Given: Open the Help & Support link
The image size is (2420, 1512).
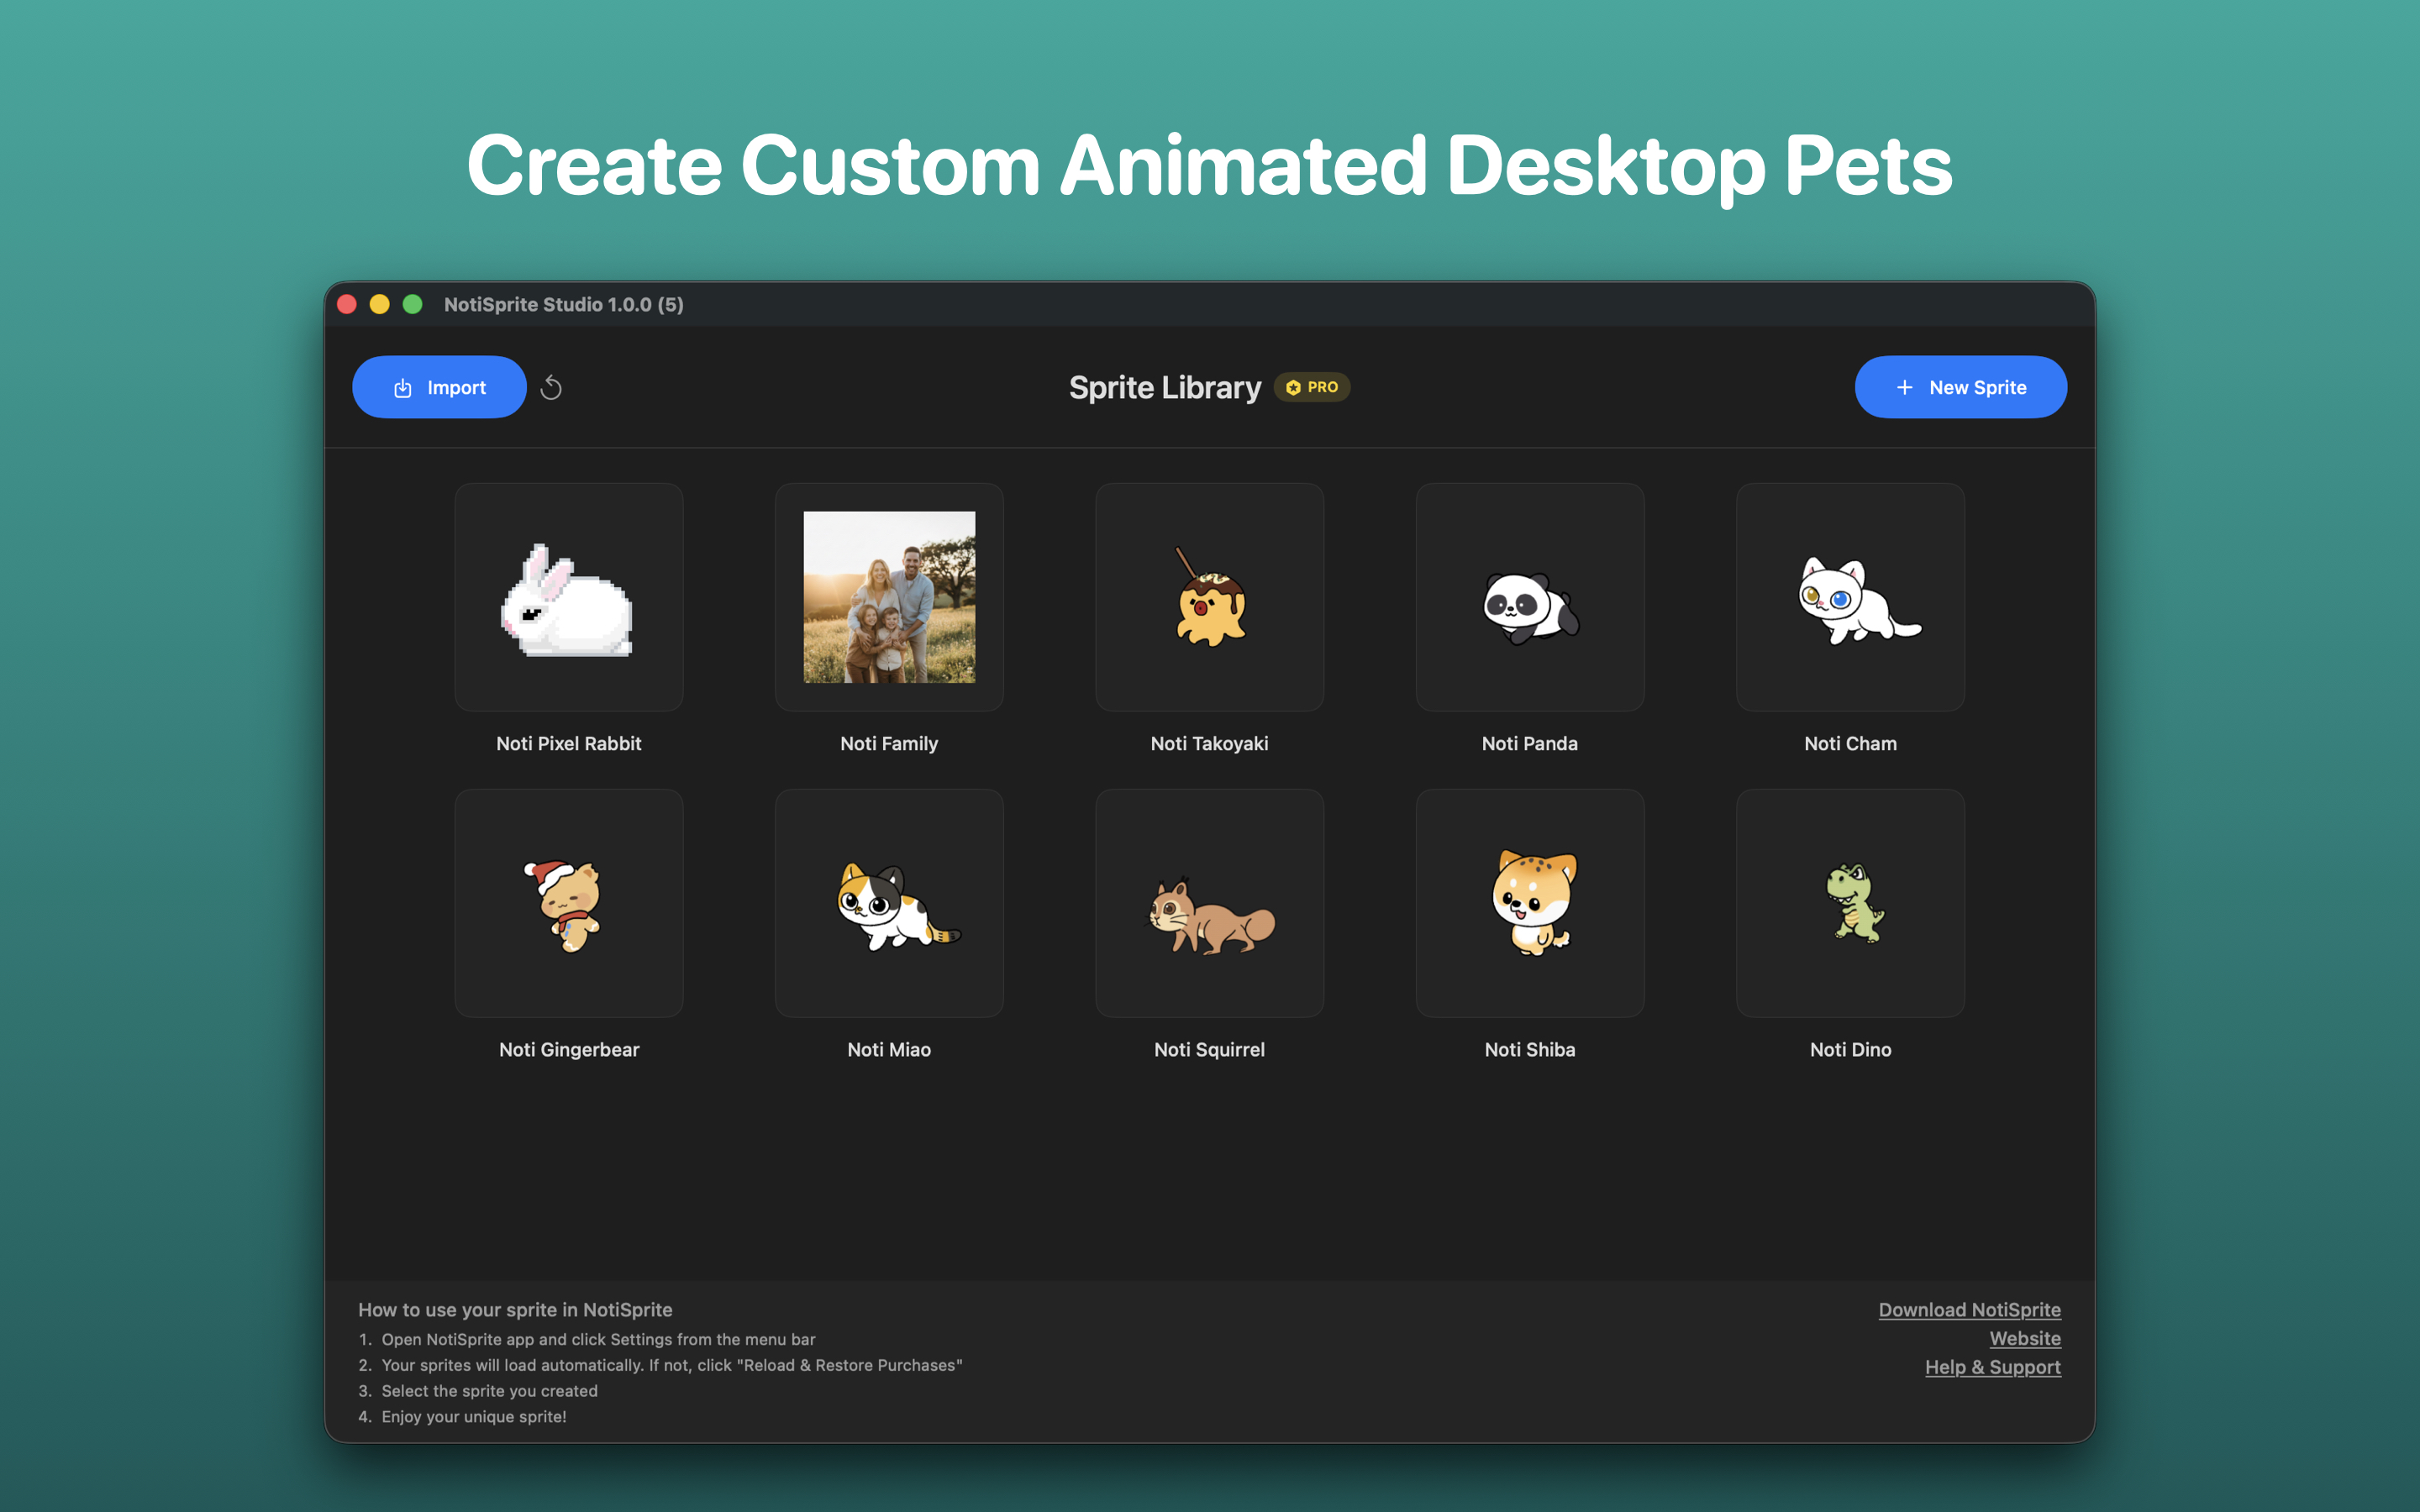Looking at the screenshot, I should 1992,1367.
